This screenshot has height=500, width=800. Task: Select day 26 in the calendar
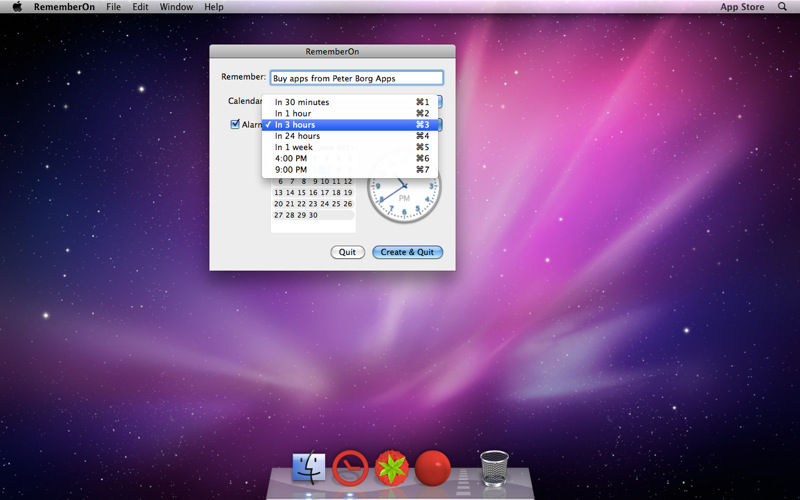[x=347, y=204]
